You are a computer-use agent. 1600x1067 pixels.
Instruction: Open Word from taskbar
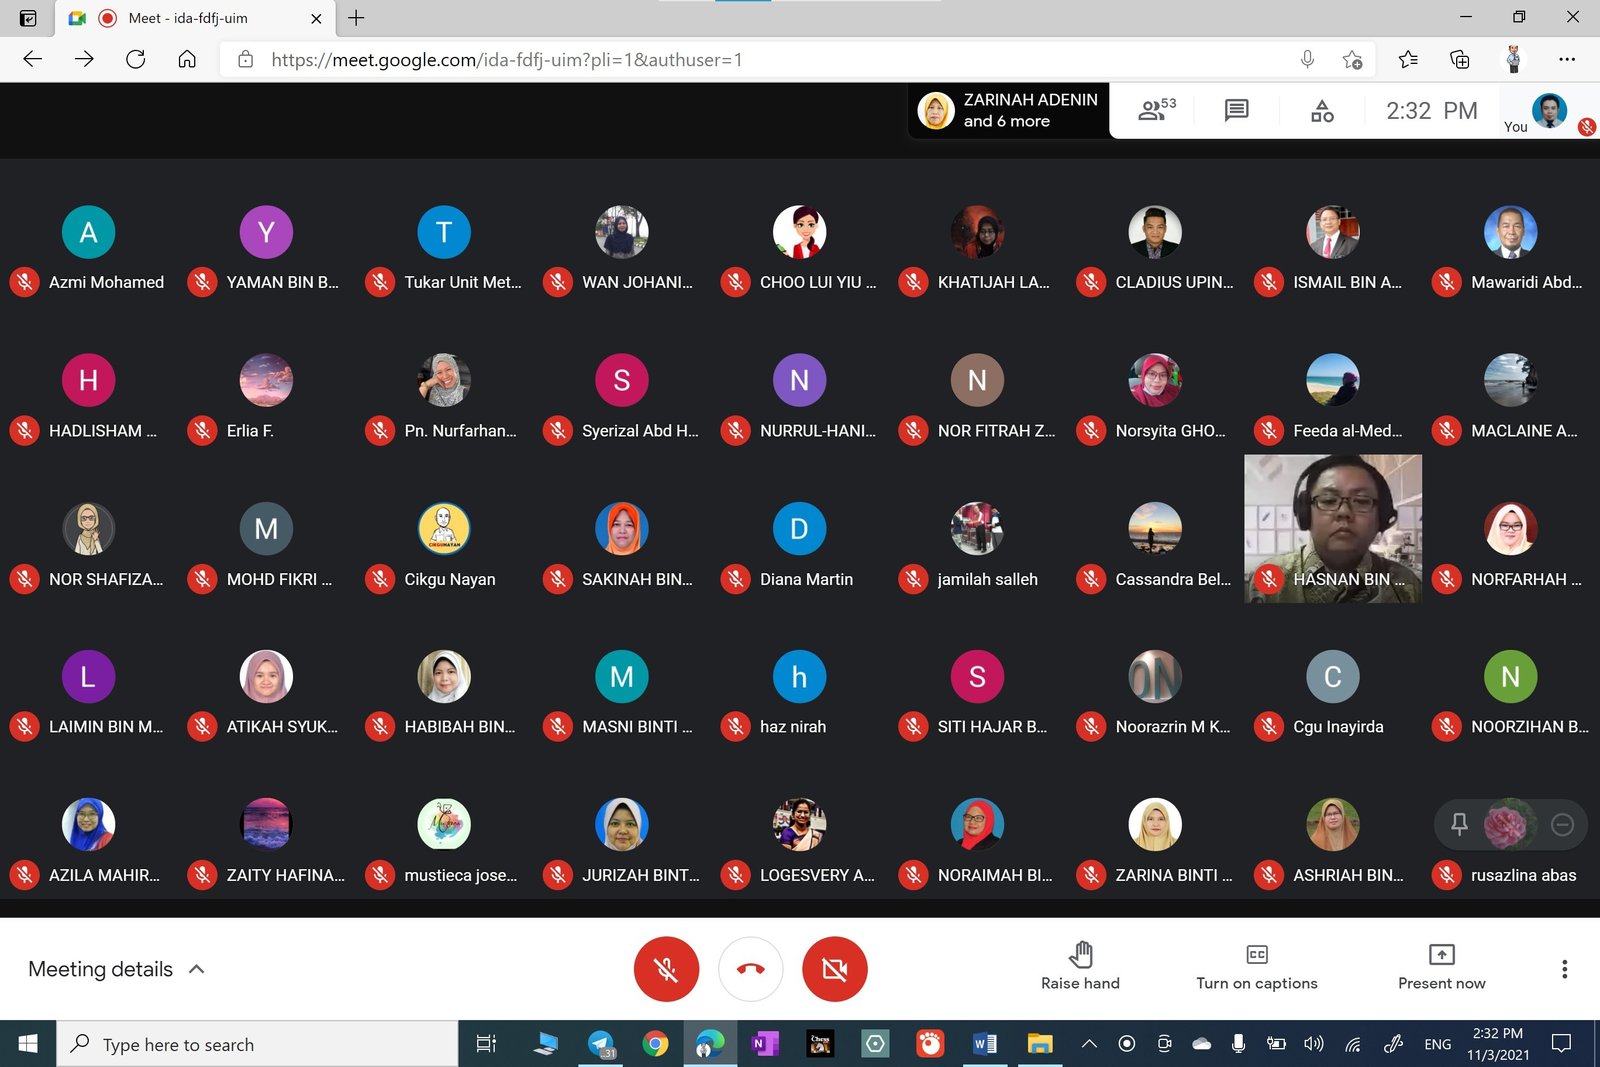click(984, 1044)
